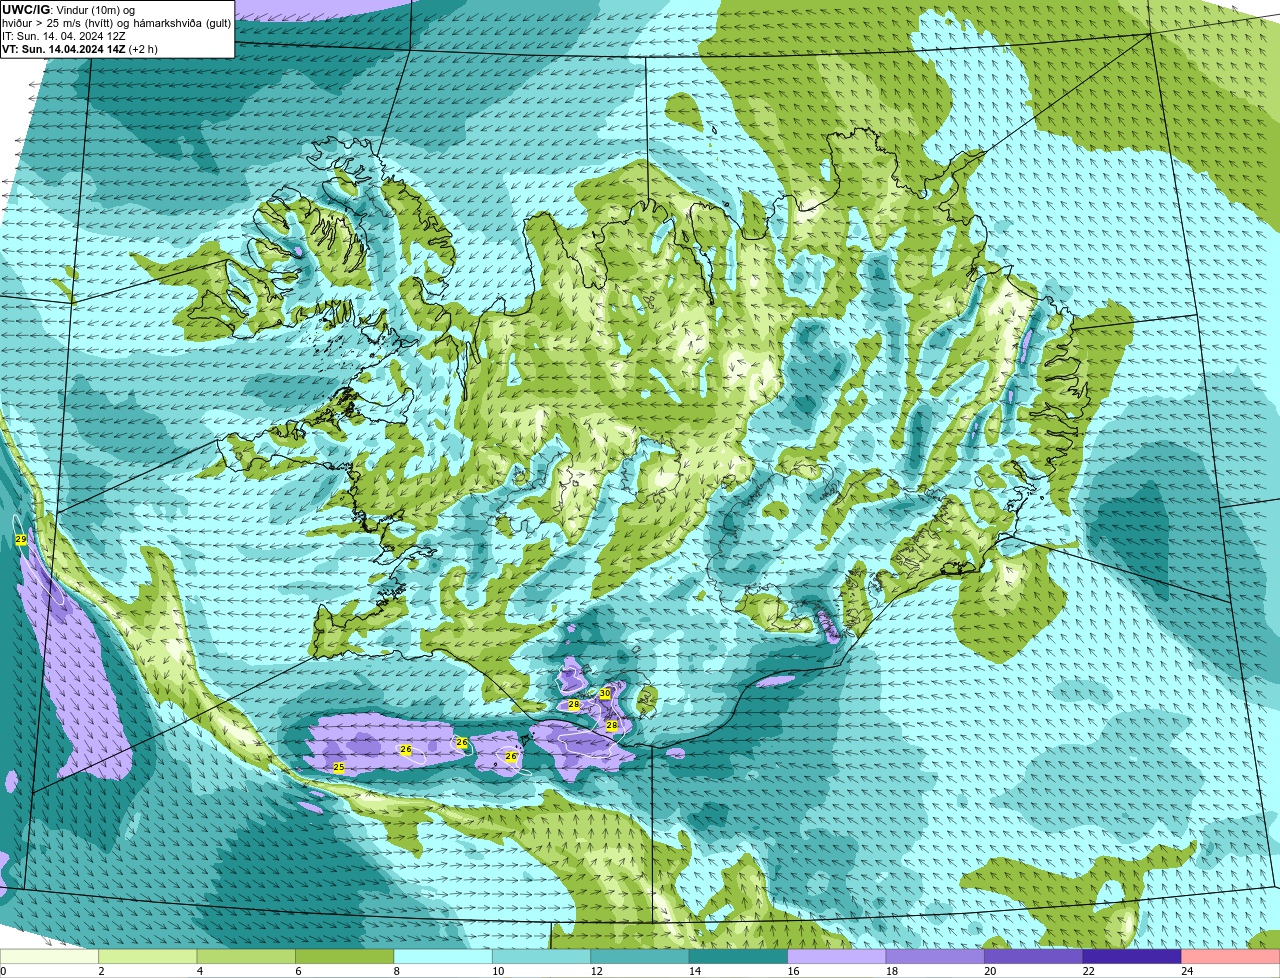Click the '0' tick on the color scale
The width and height of the screenshot is (1280, 978).
[3, 971]
